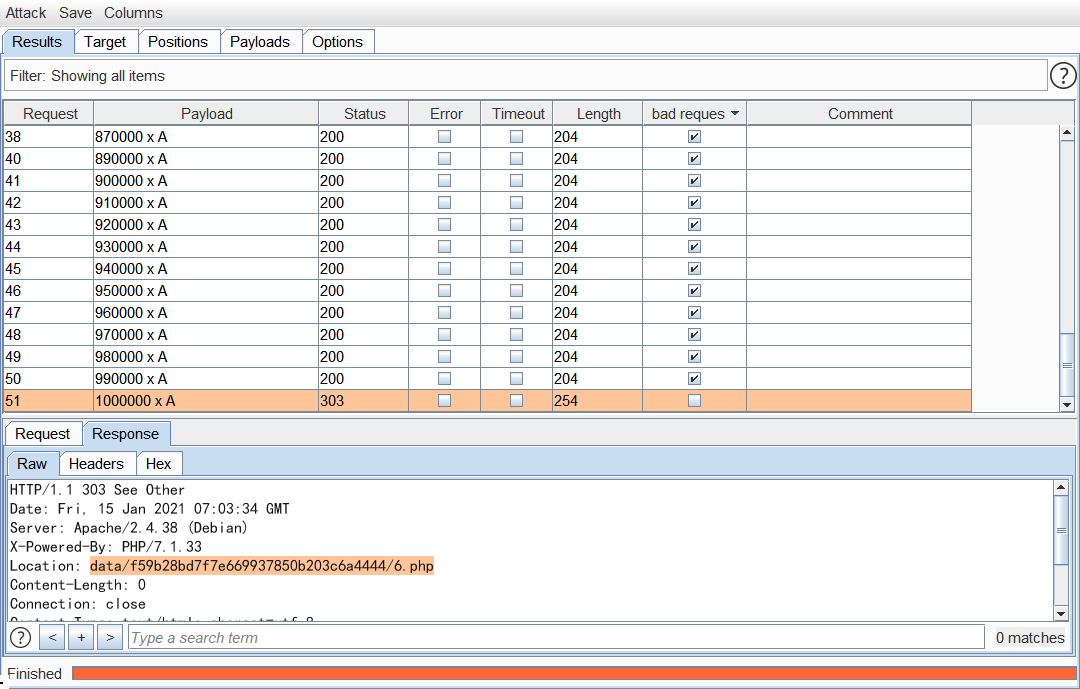Focus the search term input field
This screenshot has width=1080, height=689.
(x=557, y=638)
